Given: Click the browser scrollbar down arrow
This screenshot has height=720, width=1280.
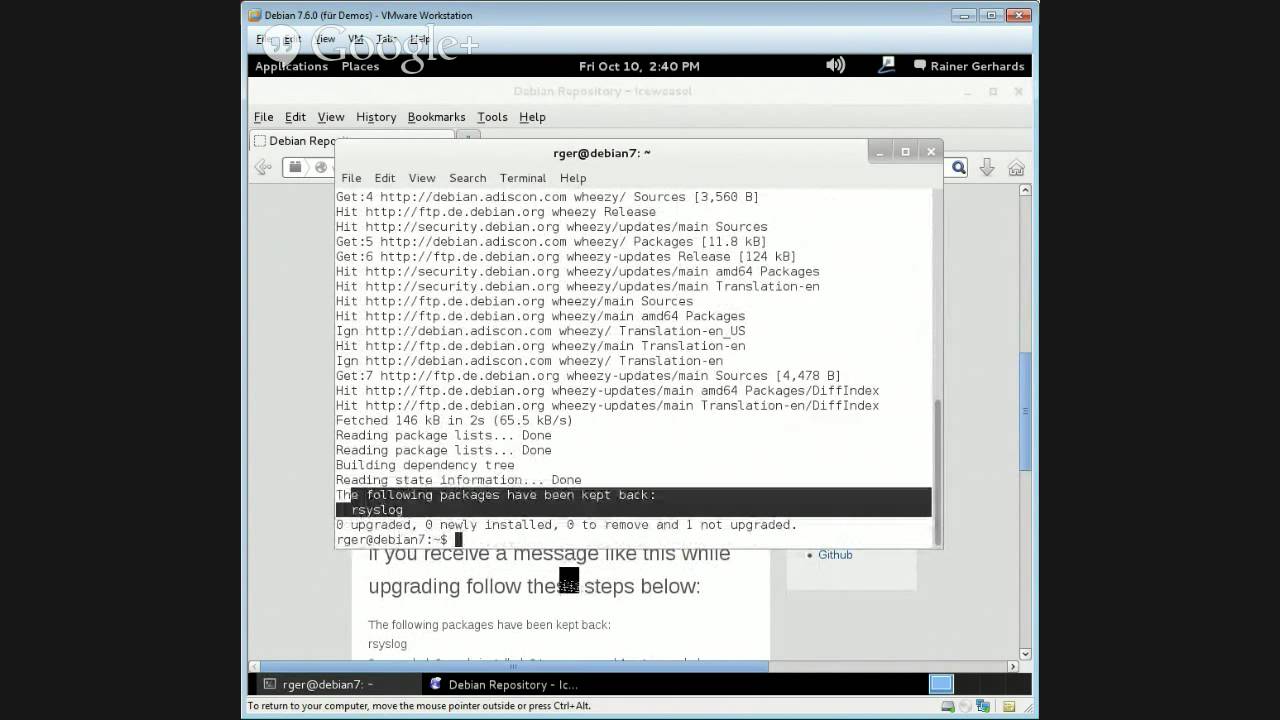Looking at the screenshot, I should point(1025,654).
